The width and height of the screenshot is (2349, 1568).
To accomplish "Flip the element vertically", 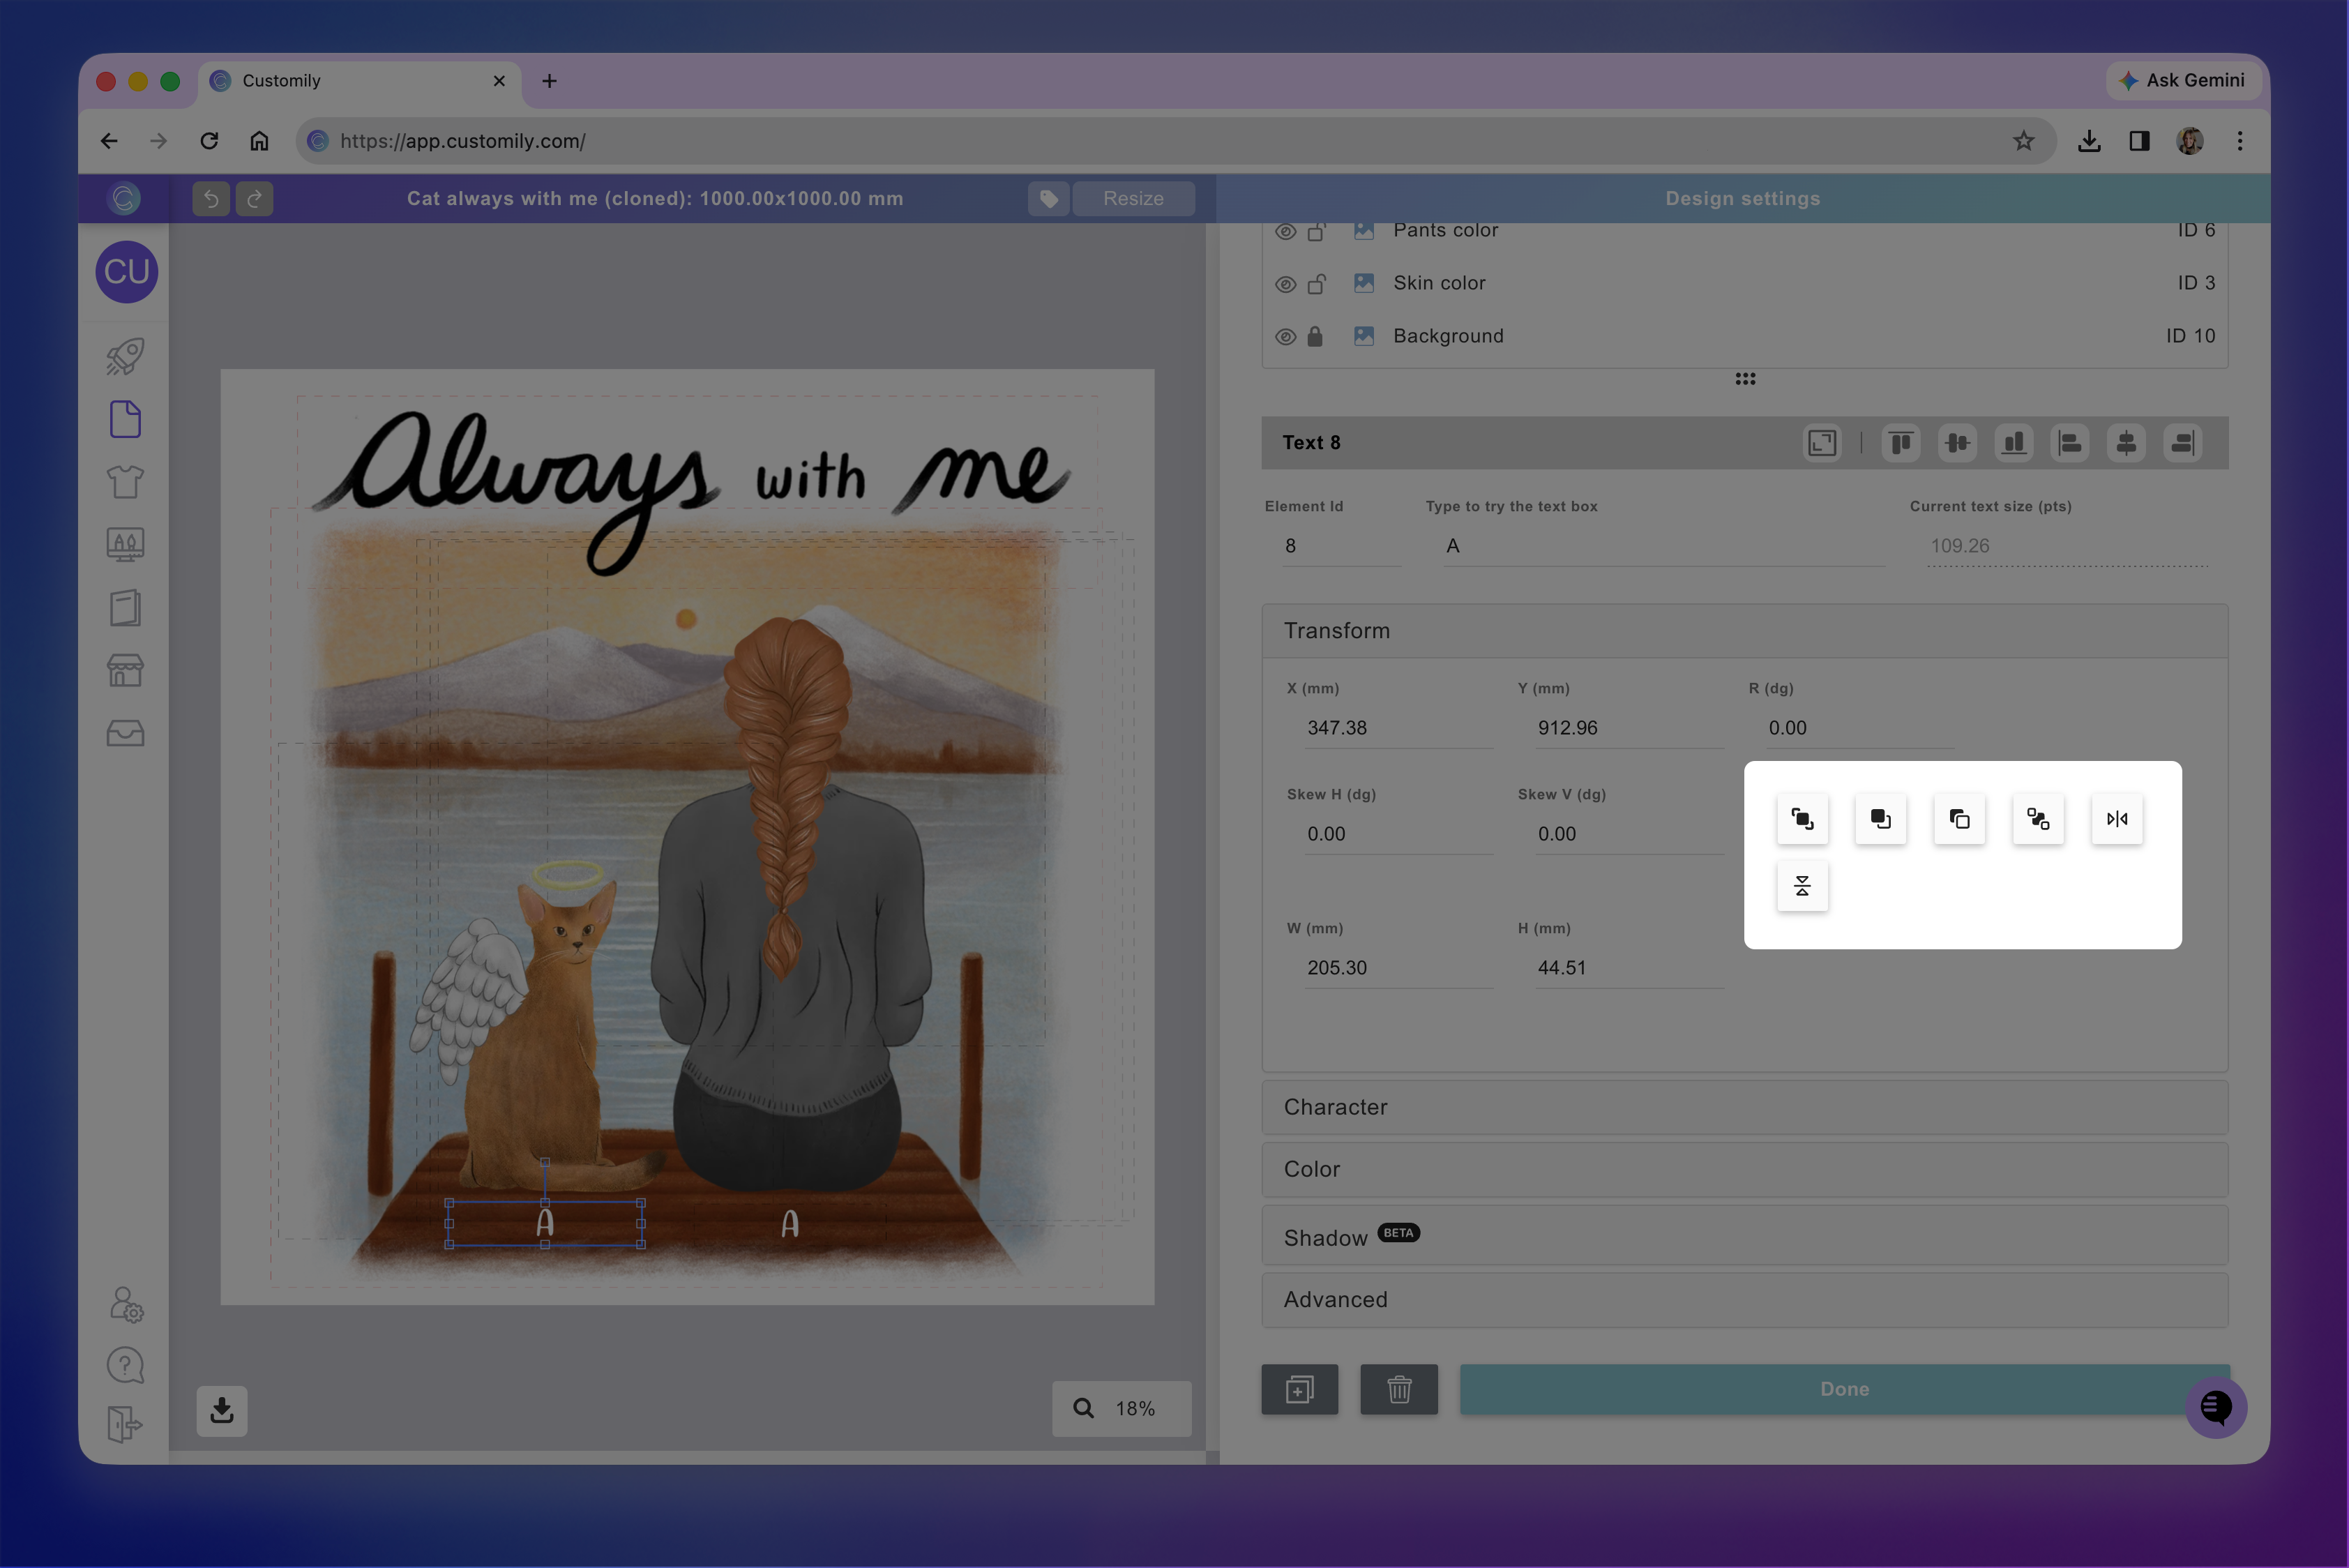I will point(1802,886).
